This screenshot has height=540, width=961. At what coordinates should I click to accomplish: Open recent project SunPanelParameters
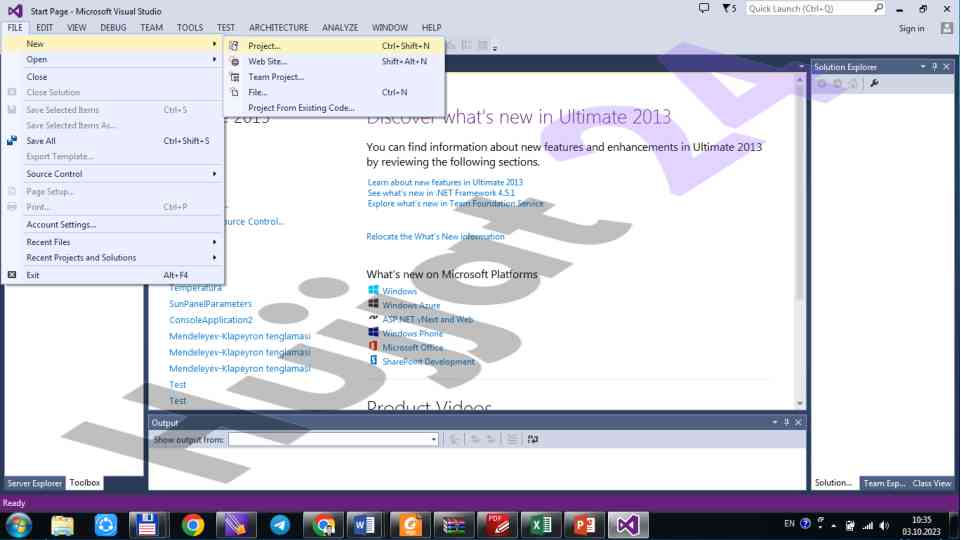[210, 303]
